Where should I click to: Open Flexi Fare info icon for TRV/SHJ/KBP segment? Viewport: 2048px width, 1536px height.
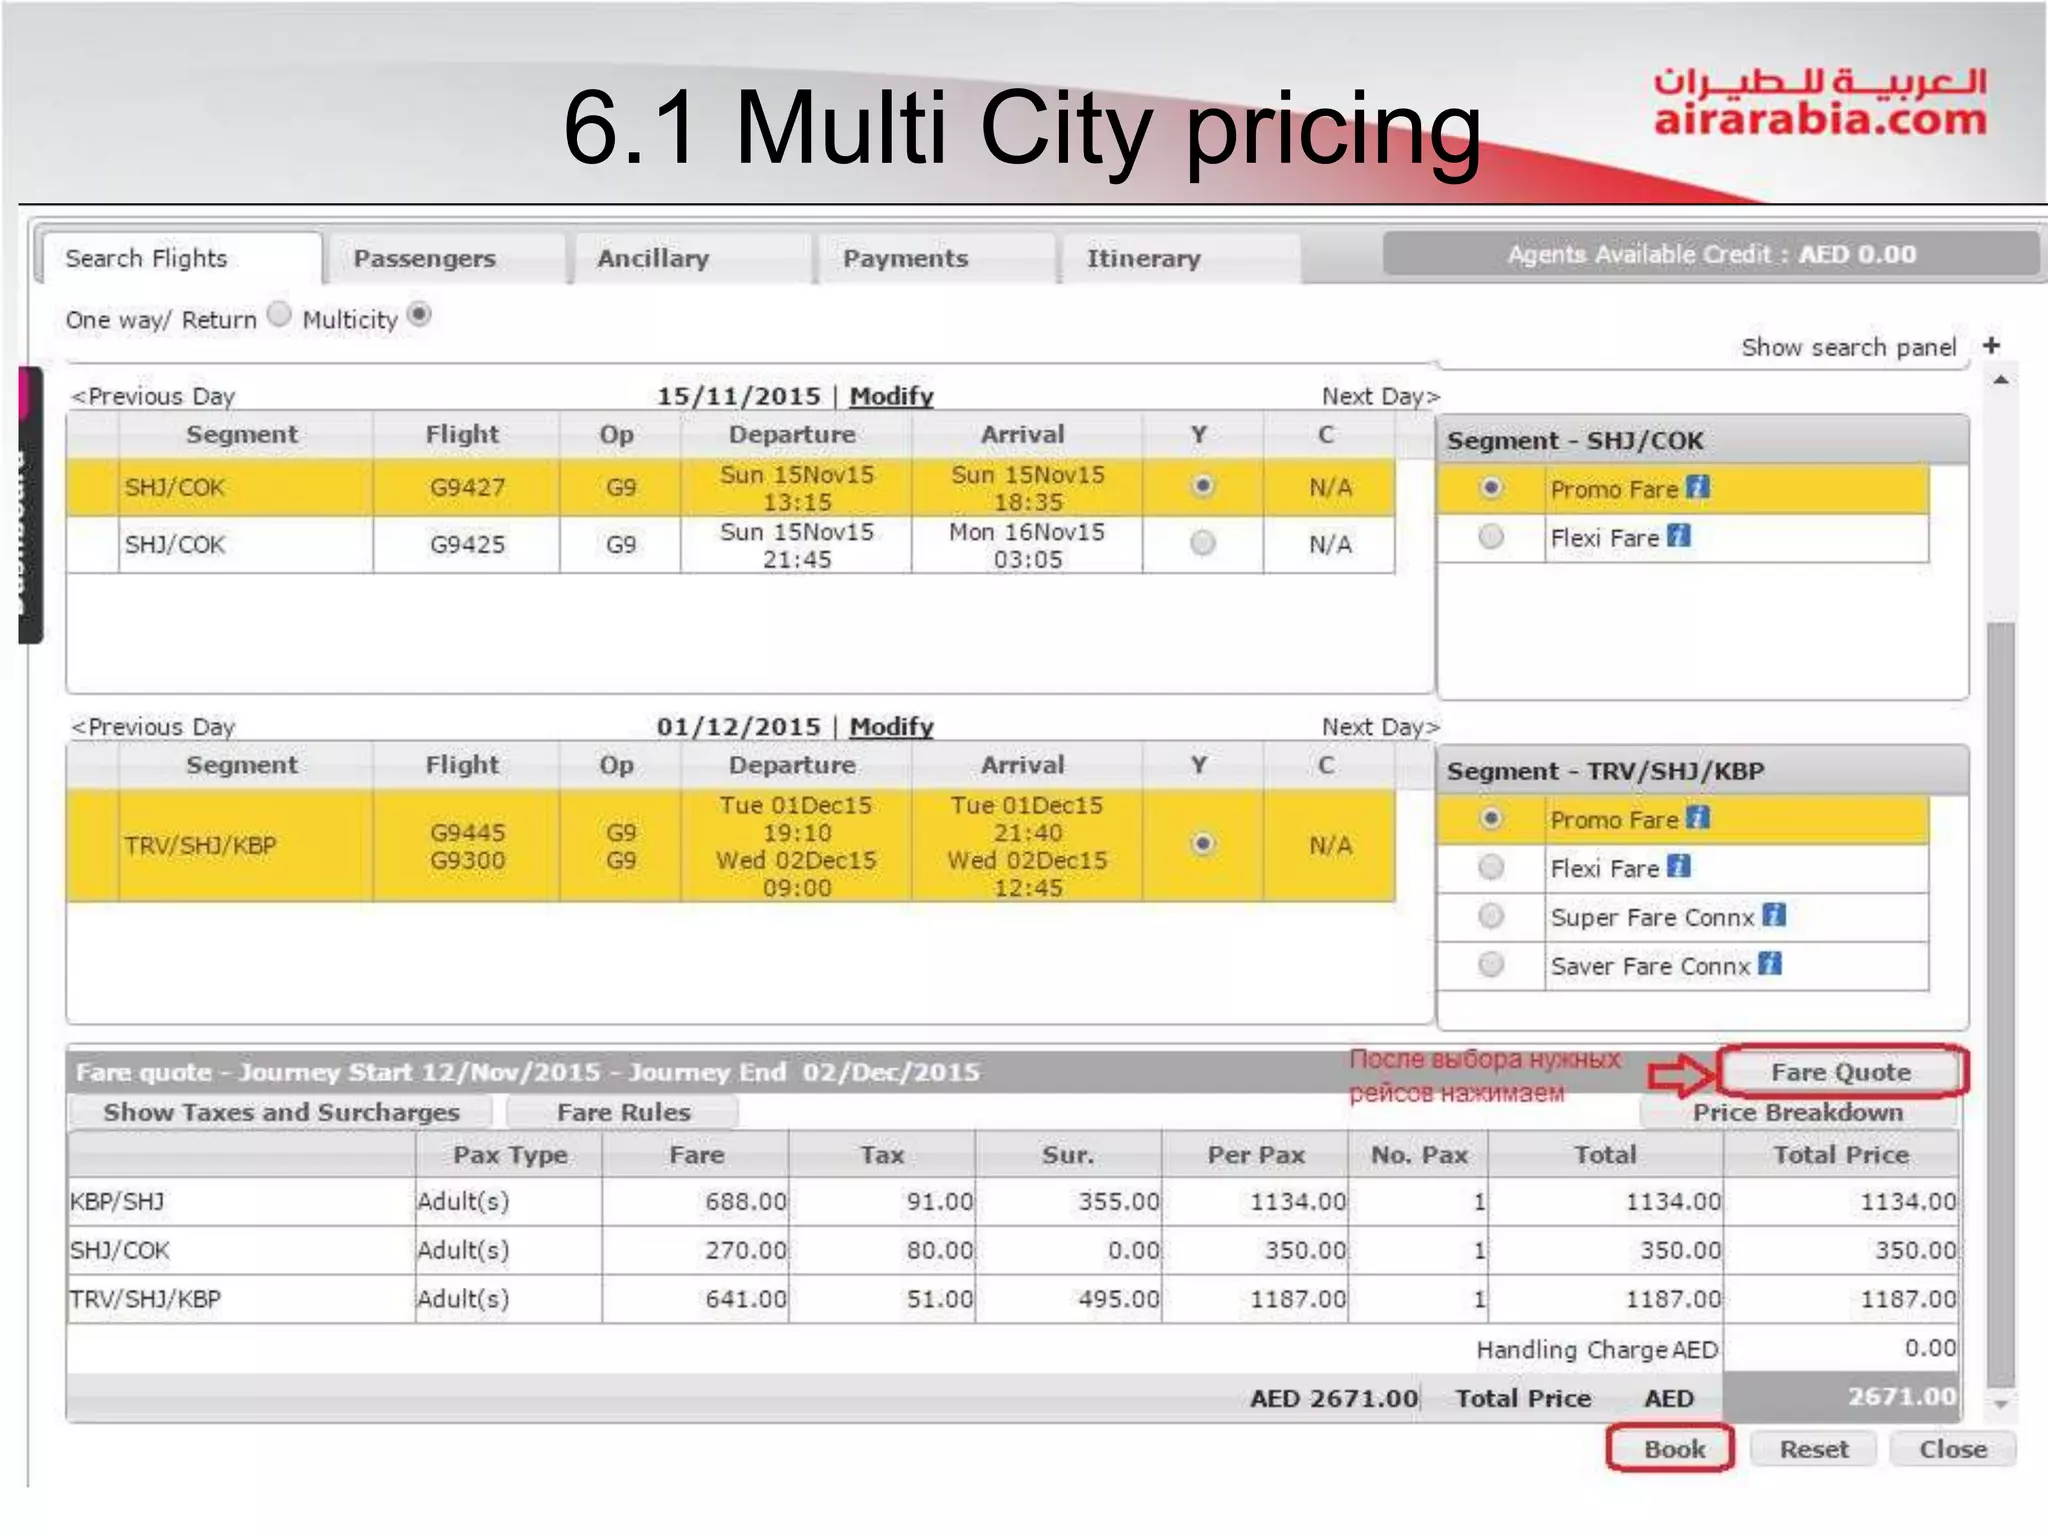[1679, 866]
